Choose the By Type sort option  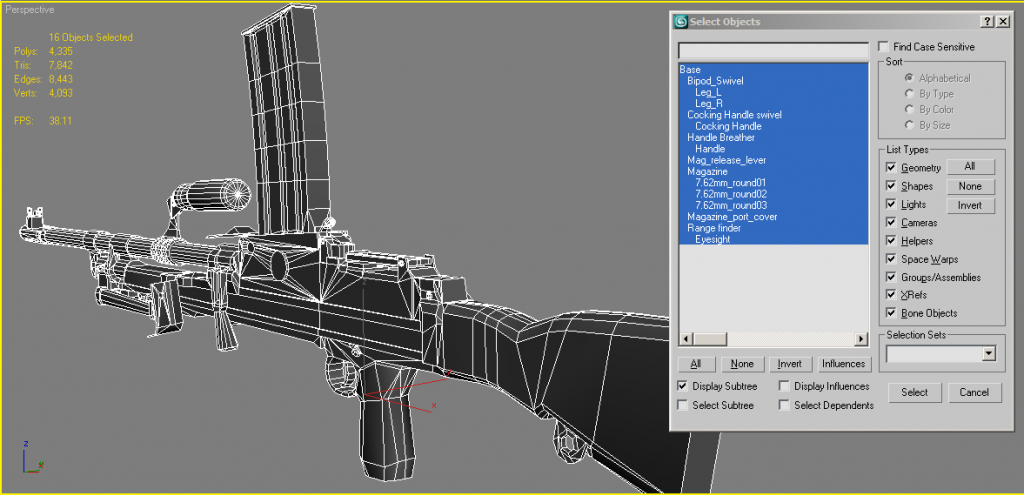tap(909, 94)
